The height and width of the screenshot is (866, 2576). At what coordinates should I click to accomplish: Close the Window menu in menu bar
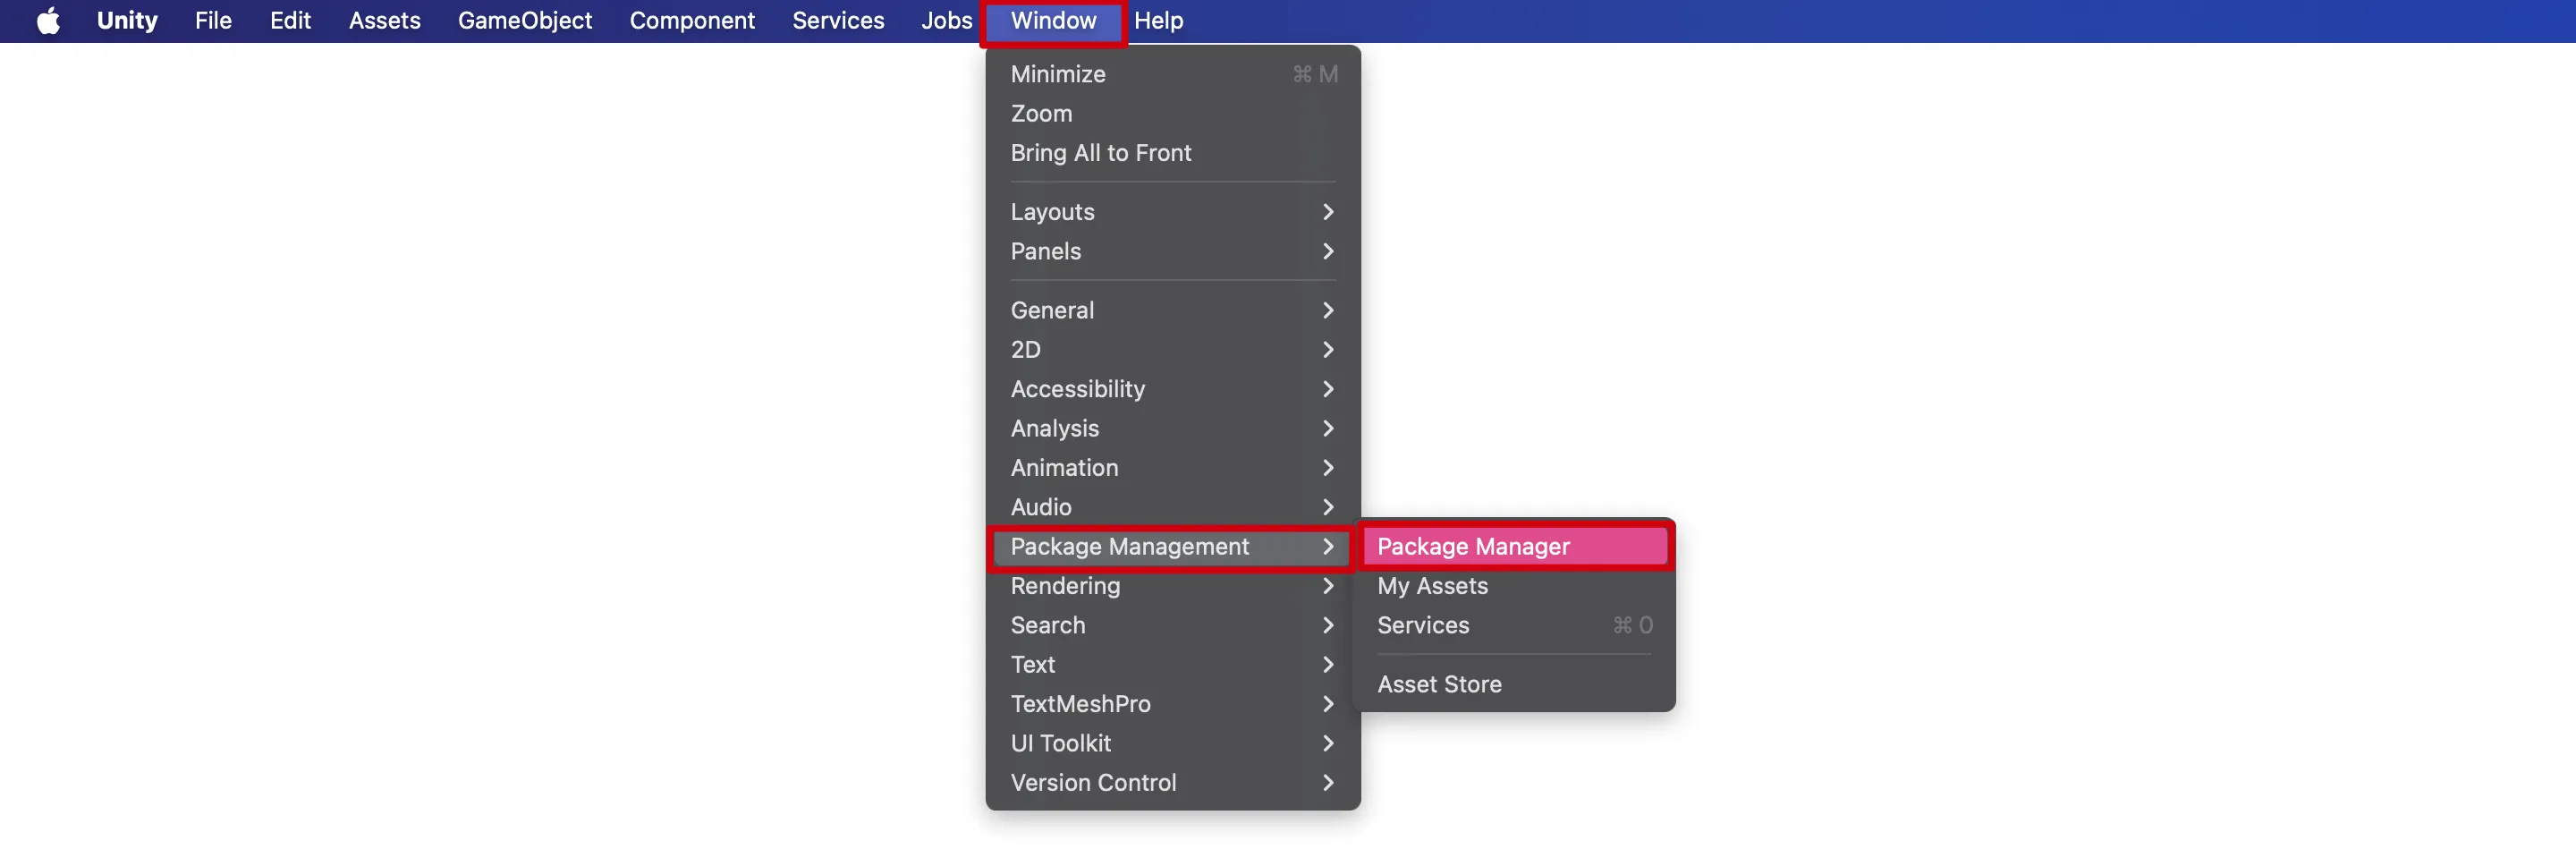coord(1053,21)
